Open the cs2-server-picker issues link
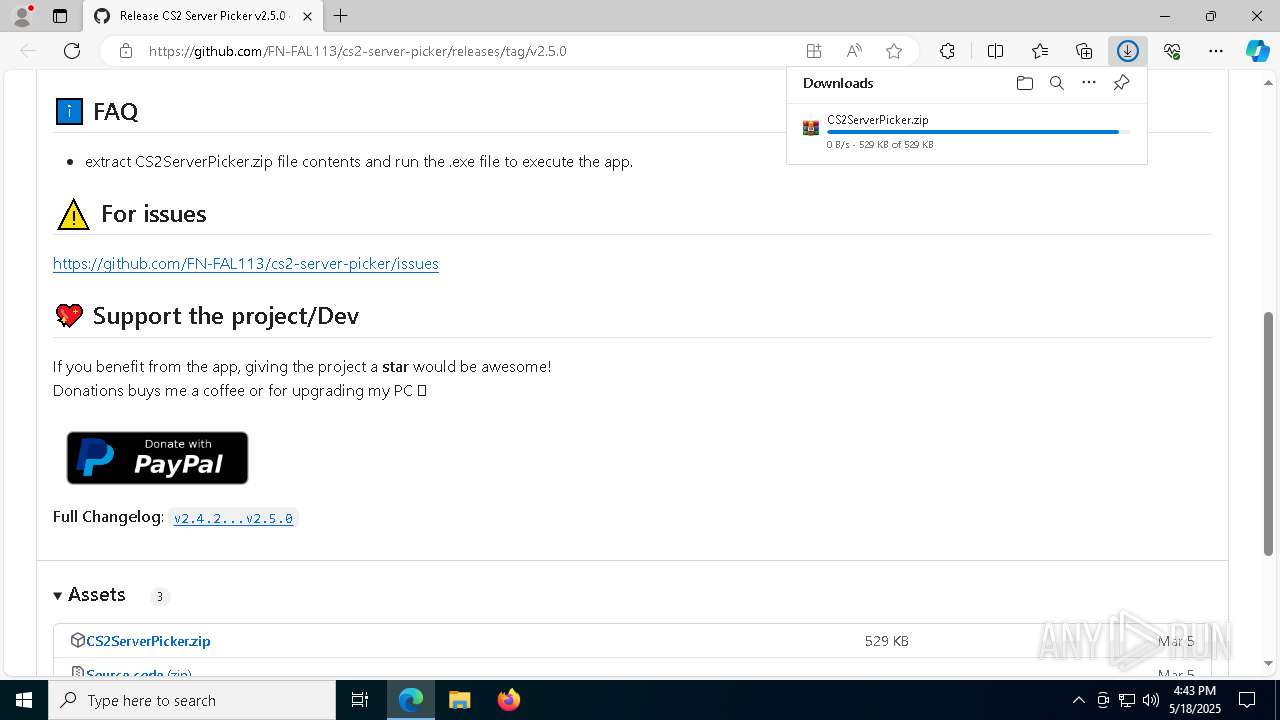This screenshot has height=720, width=1280. click(246, 264)
